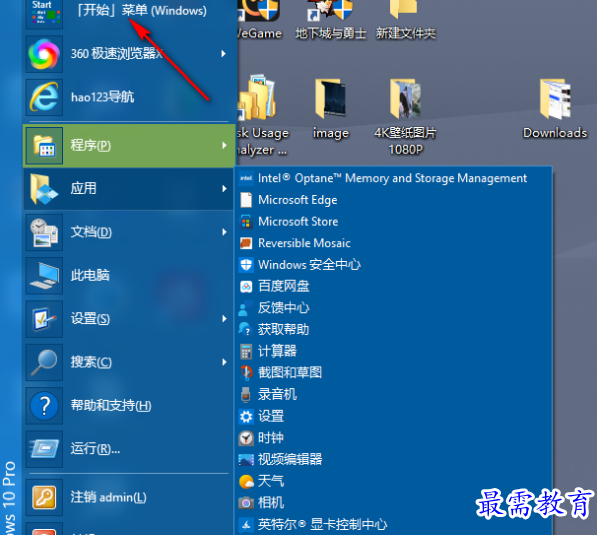Image resolution: width=600 pixels, height=535 pixels.
Task: Click the Reversible Mosaic icon
Action: tap(246, 243)
